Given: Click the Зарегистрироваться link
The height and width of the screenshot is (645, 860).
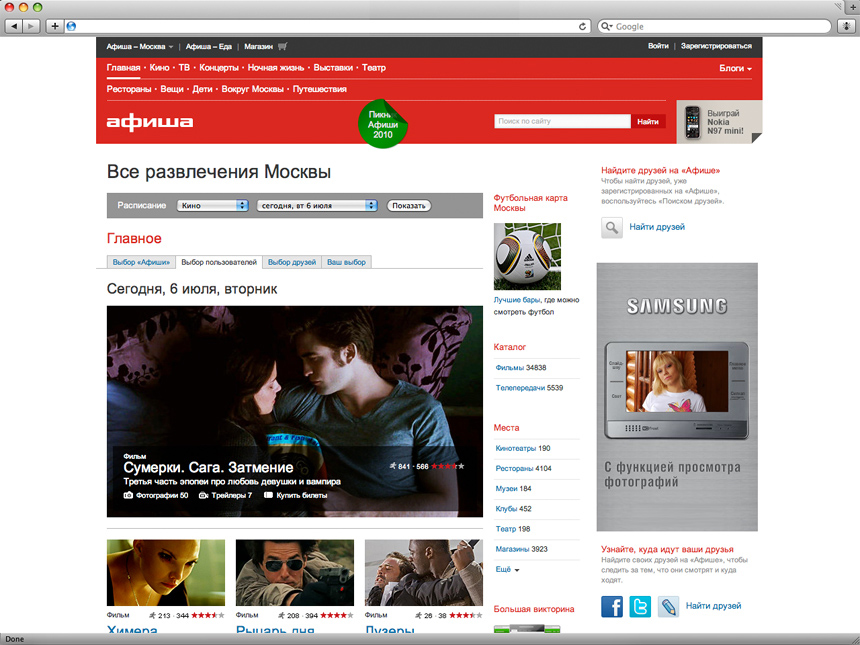Looking at the screenshot, I should 716,46.
